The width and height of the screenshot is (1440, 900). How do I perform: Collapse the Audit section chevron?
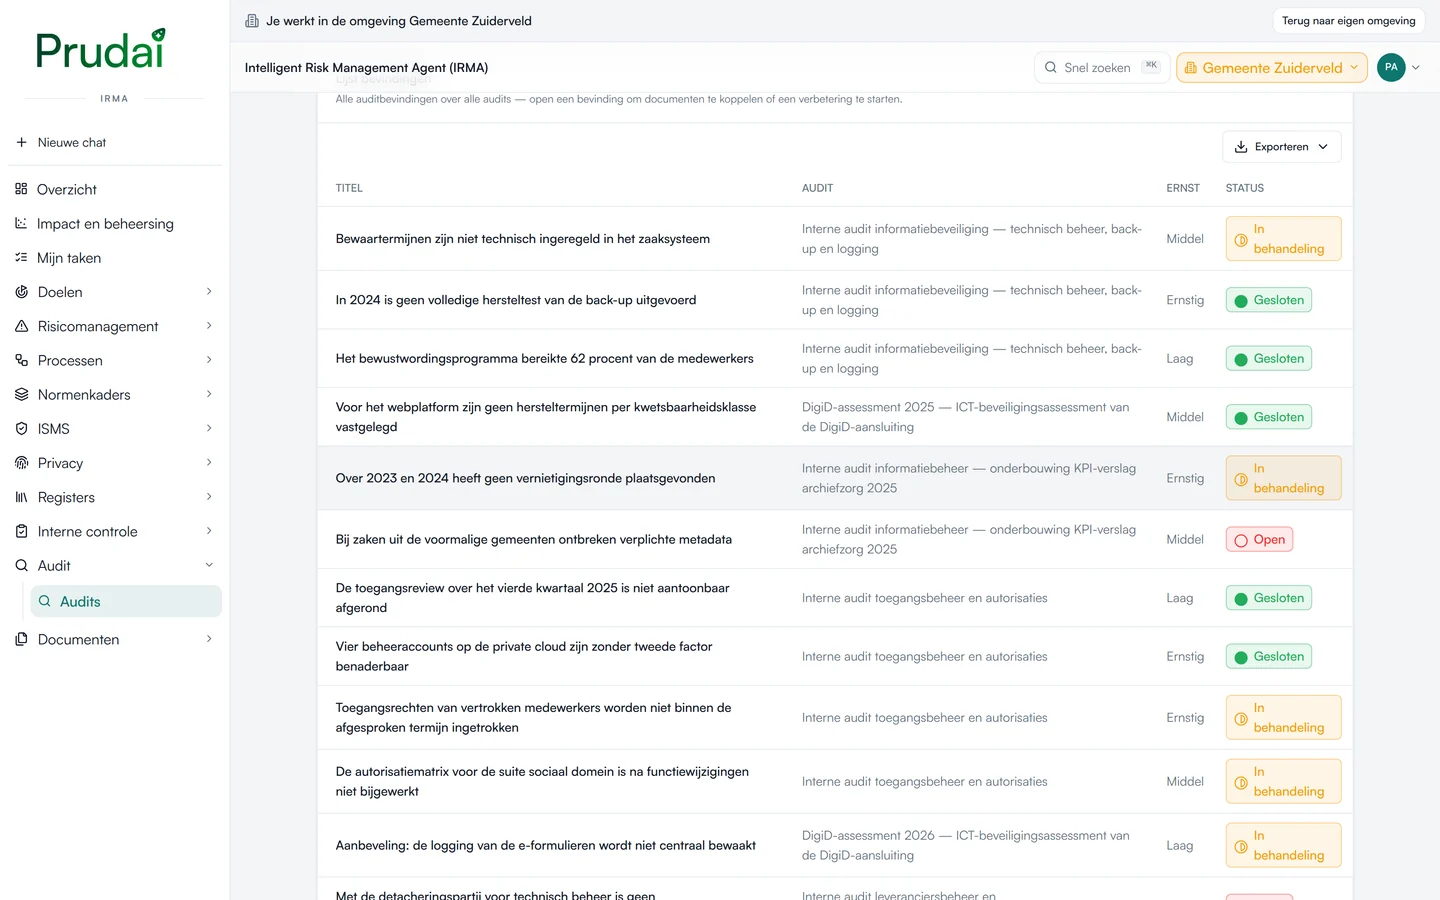coord(209,565)
